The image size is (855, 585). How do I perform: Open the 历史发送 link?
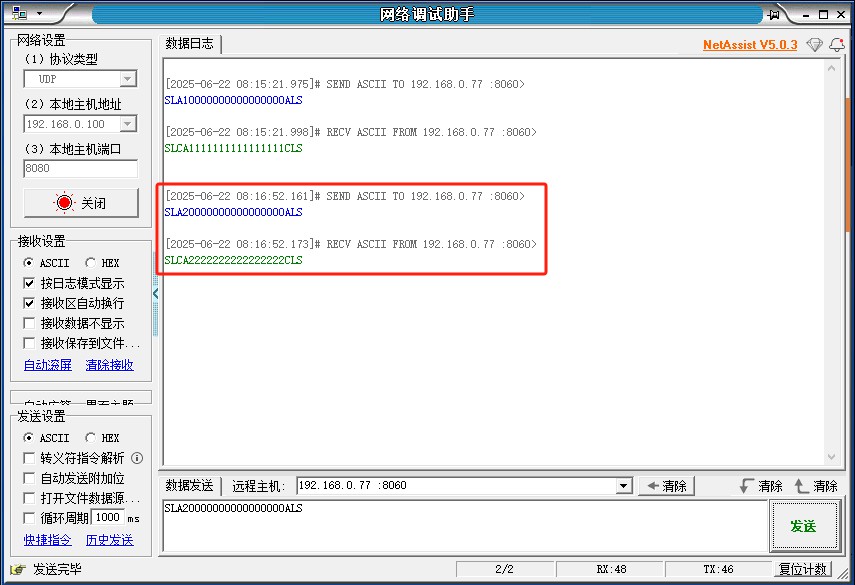pos(110,540)
